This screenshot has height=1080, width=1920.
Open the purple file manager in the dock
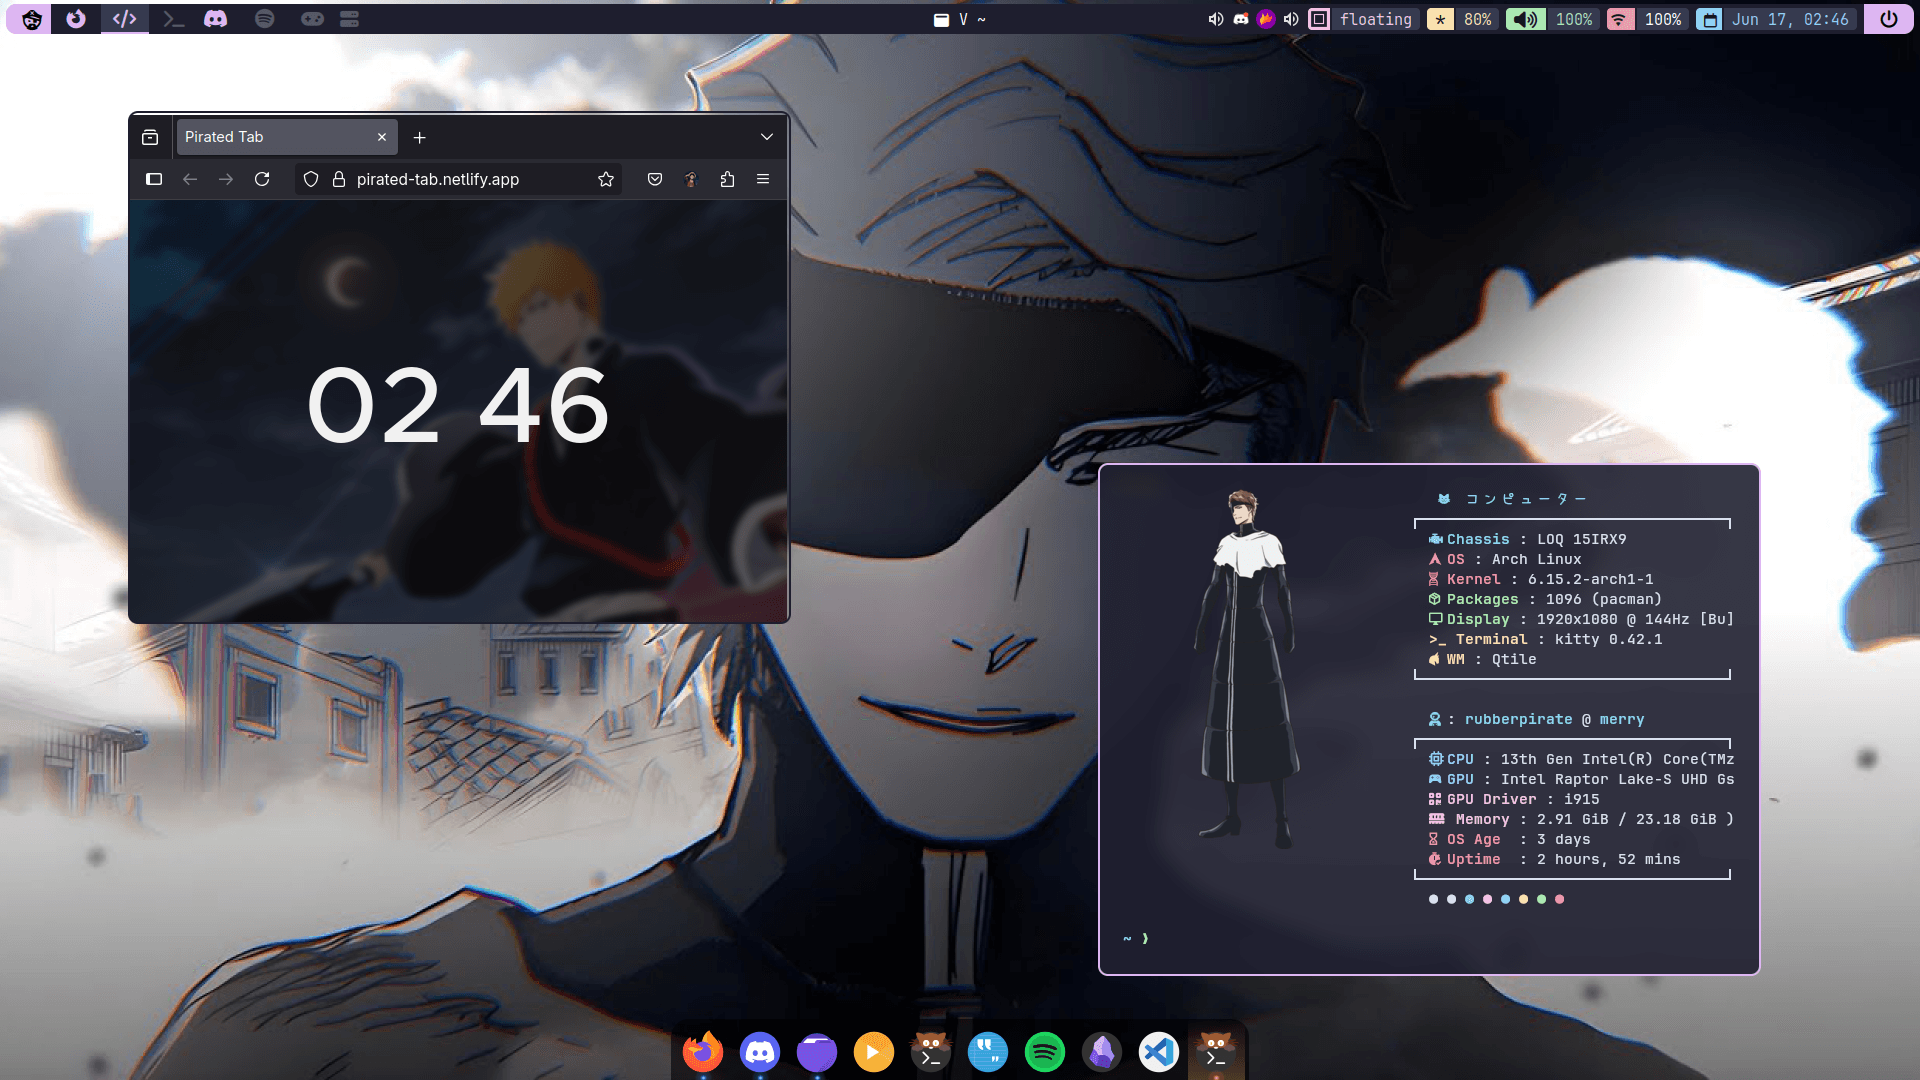(x=817, y=1052)
